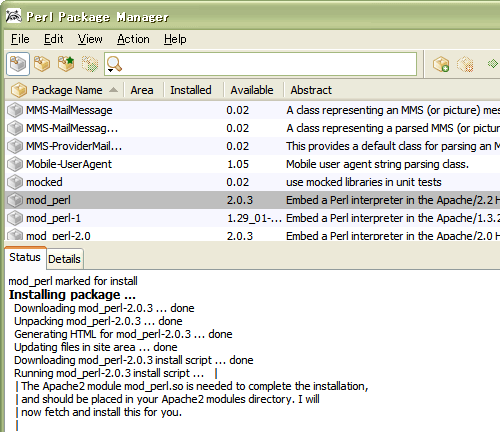Switch to the Status tab
The image size is (500, 432).
pos(25,257)
